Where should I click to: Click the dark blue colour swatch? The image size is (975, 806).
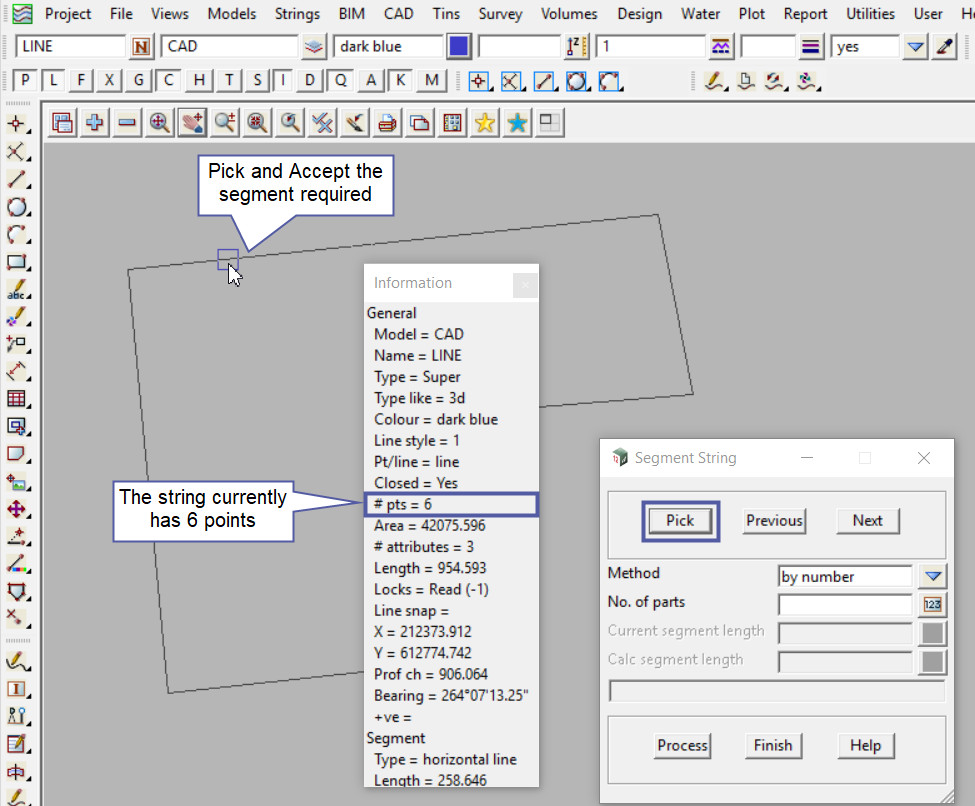(459, 47)
